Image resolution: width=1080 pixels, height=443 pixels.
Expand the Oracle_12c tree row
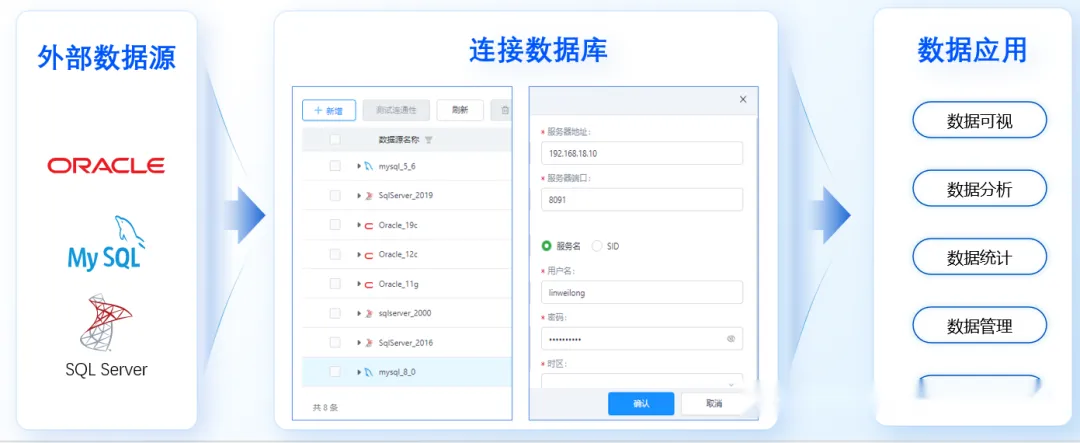pos(359,255)
